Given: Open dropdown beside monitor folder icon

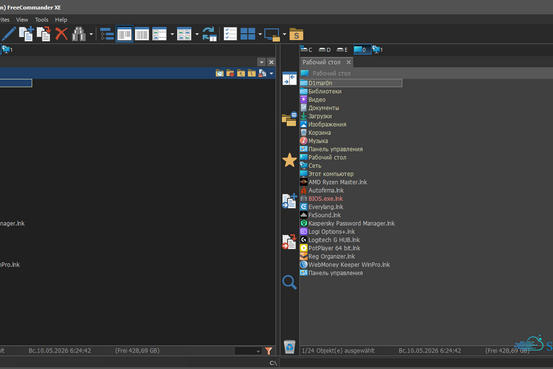Looking at the screenshot, I should (x=284, y=34).
